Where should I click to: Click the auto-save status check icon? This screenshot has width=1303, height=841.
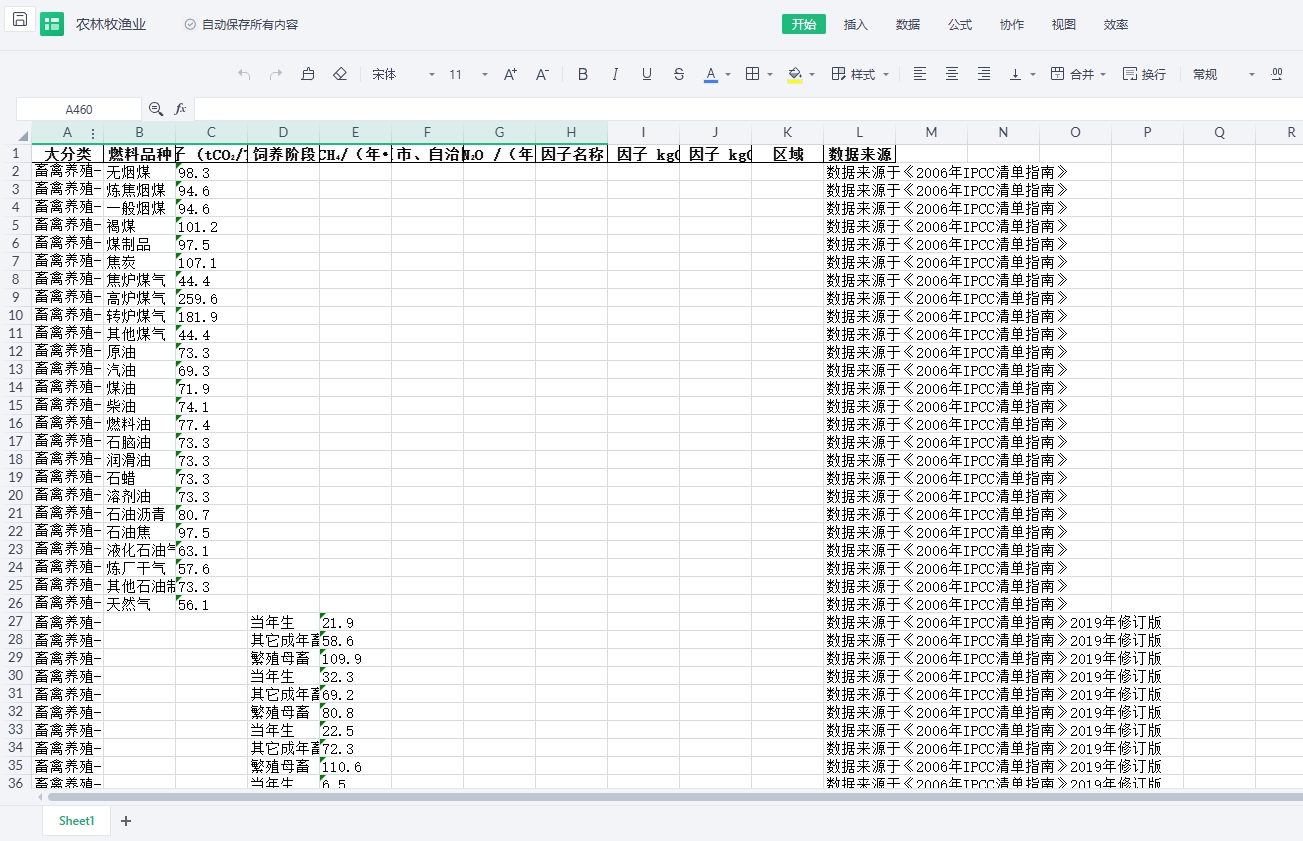tap(190, 25)
